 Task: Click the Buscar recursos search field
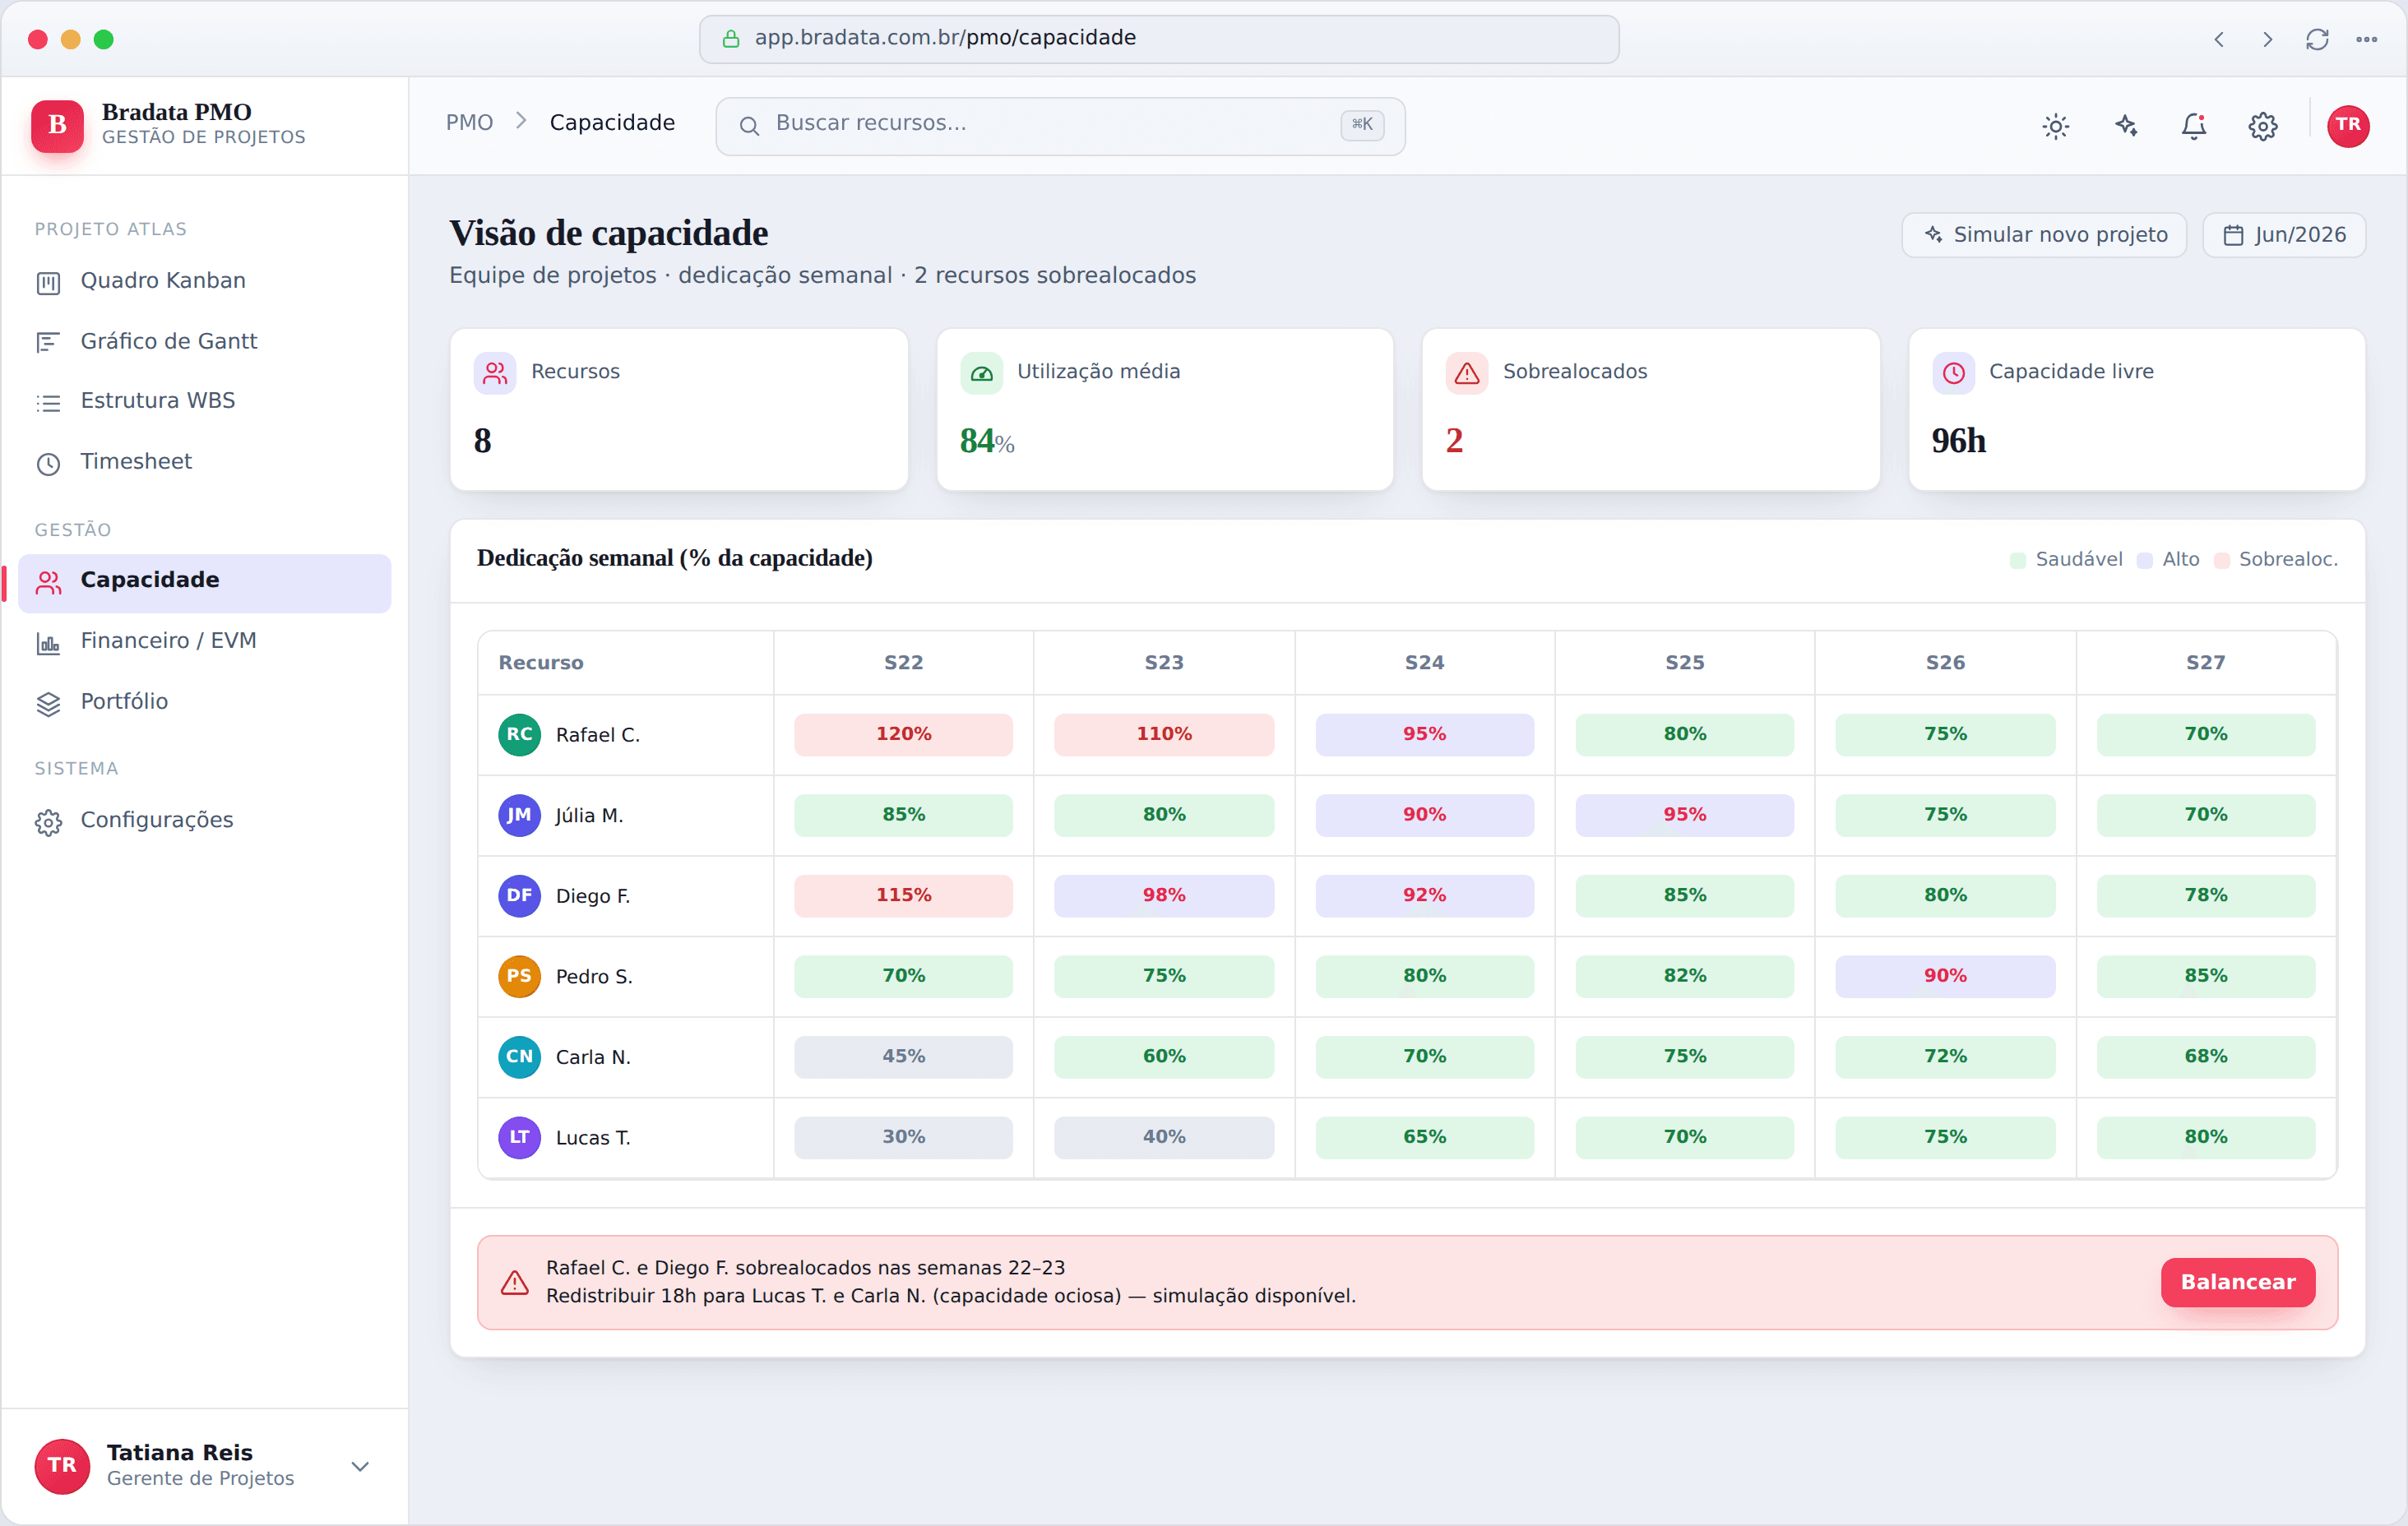pyautogui.click(x=1060, y=125)
